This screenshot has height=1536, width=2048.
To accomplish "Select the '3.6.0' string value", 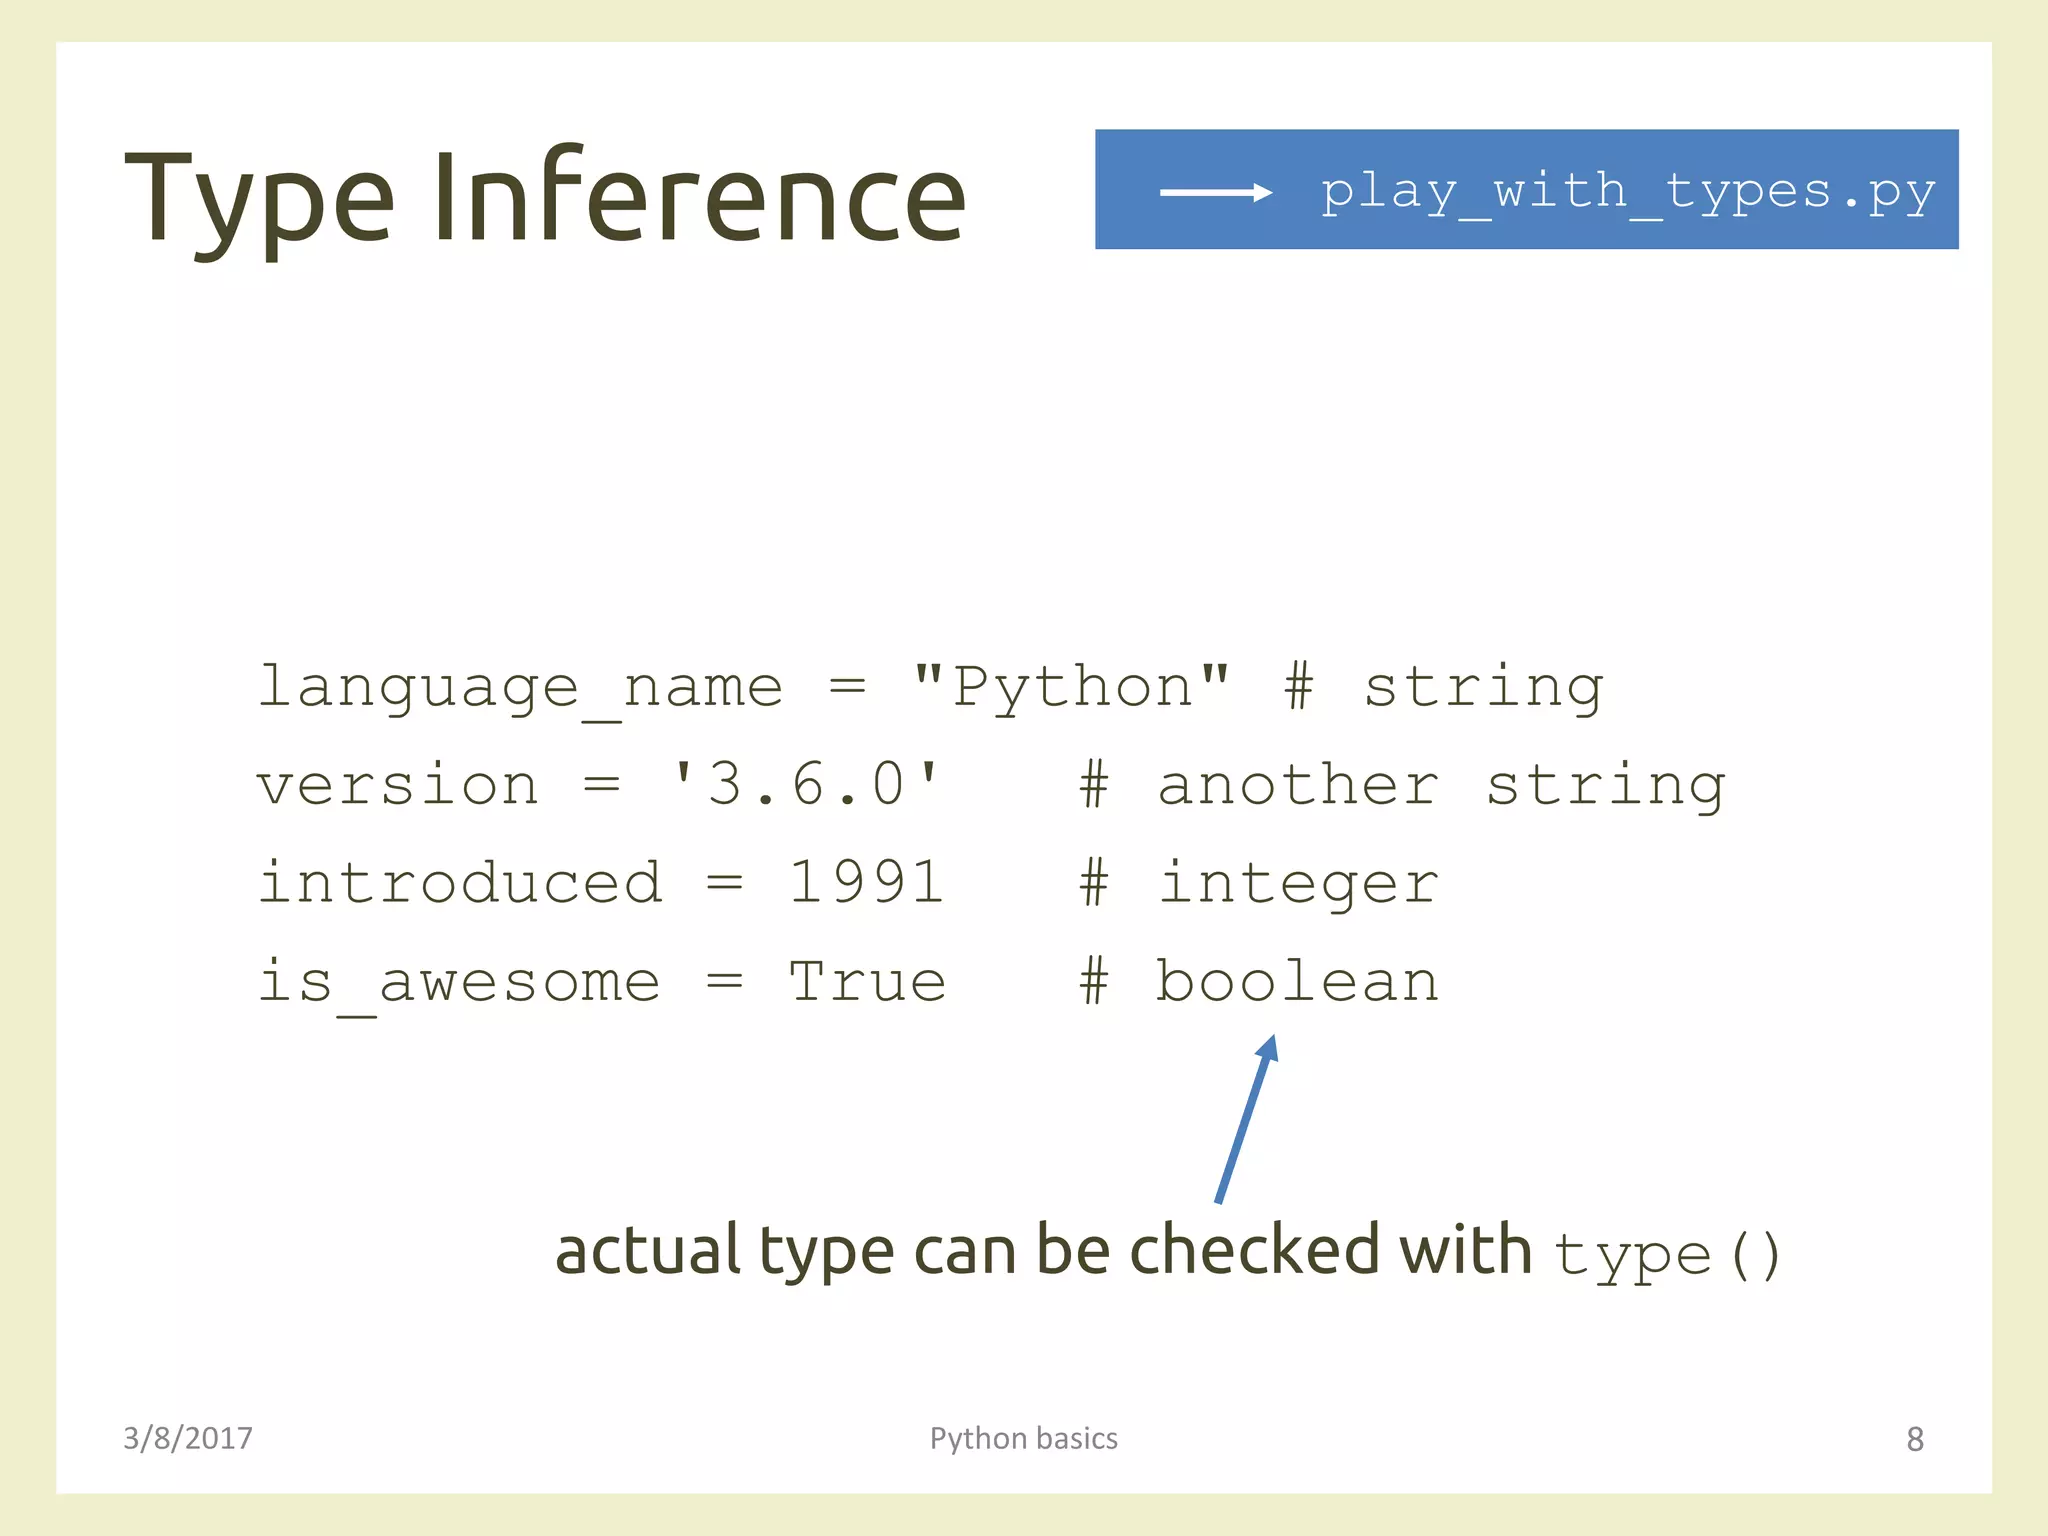I will click(806, 785).
